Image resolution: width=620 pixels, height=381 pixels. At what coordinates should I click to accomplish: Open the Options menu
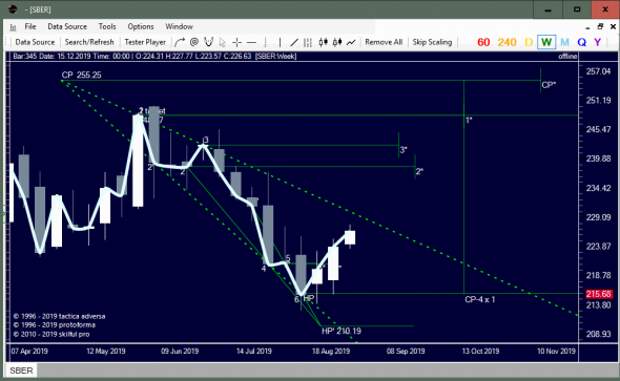tap(140, 26)
